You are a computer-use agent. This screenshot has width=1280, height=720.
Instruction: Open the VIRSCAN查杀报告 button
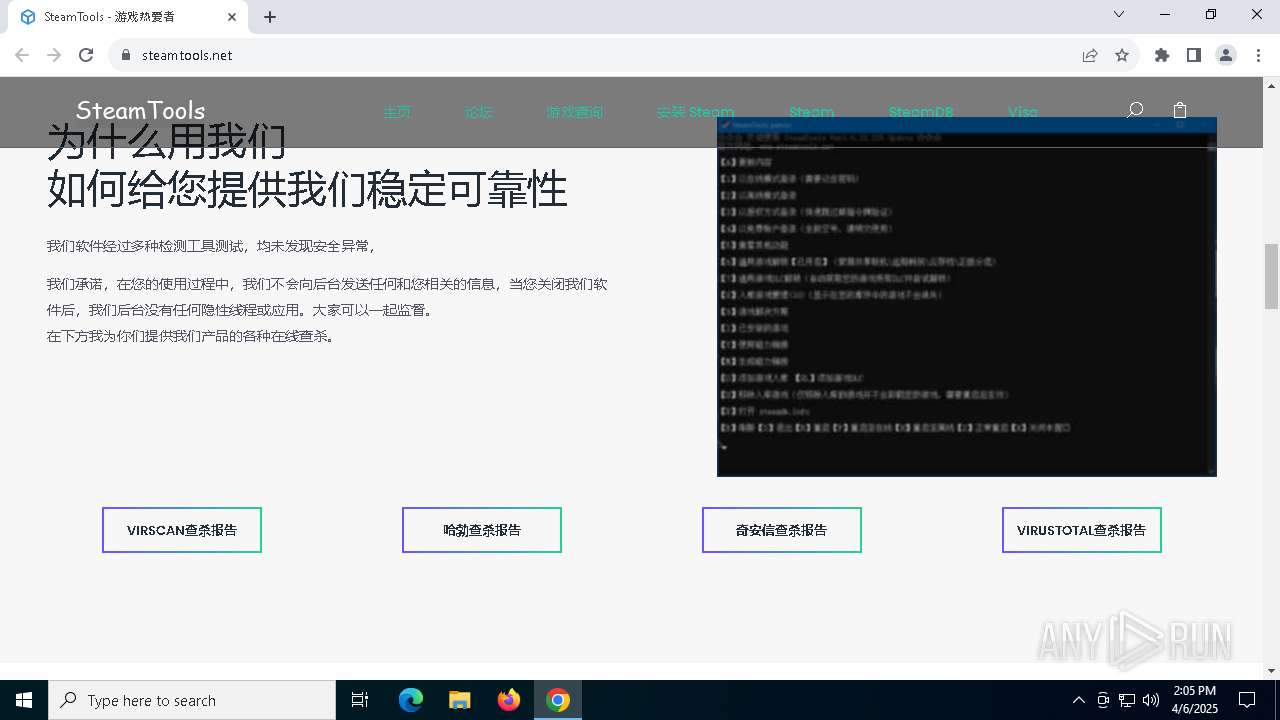[x=182, y=530]
